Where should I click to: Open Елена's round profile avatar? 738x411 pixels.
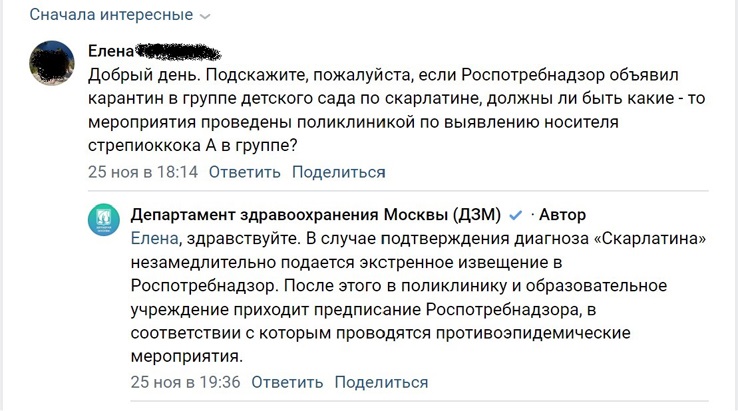point(52,63)
